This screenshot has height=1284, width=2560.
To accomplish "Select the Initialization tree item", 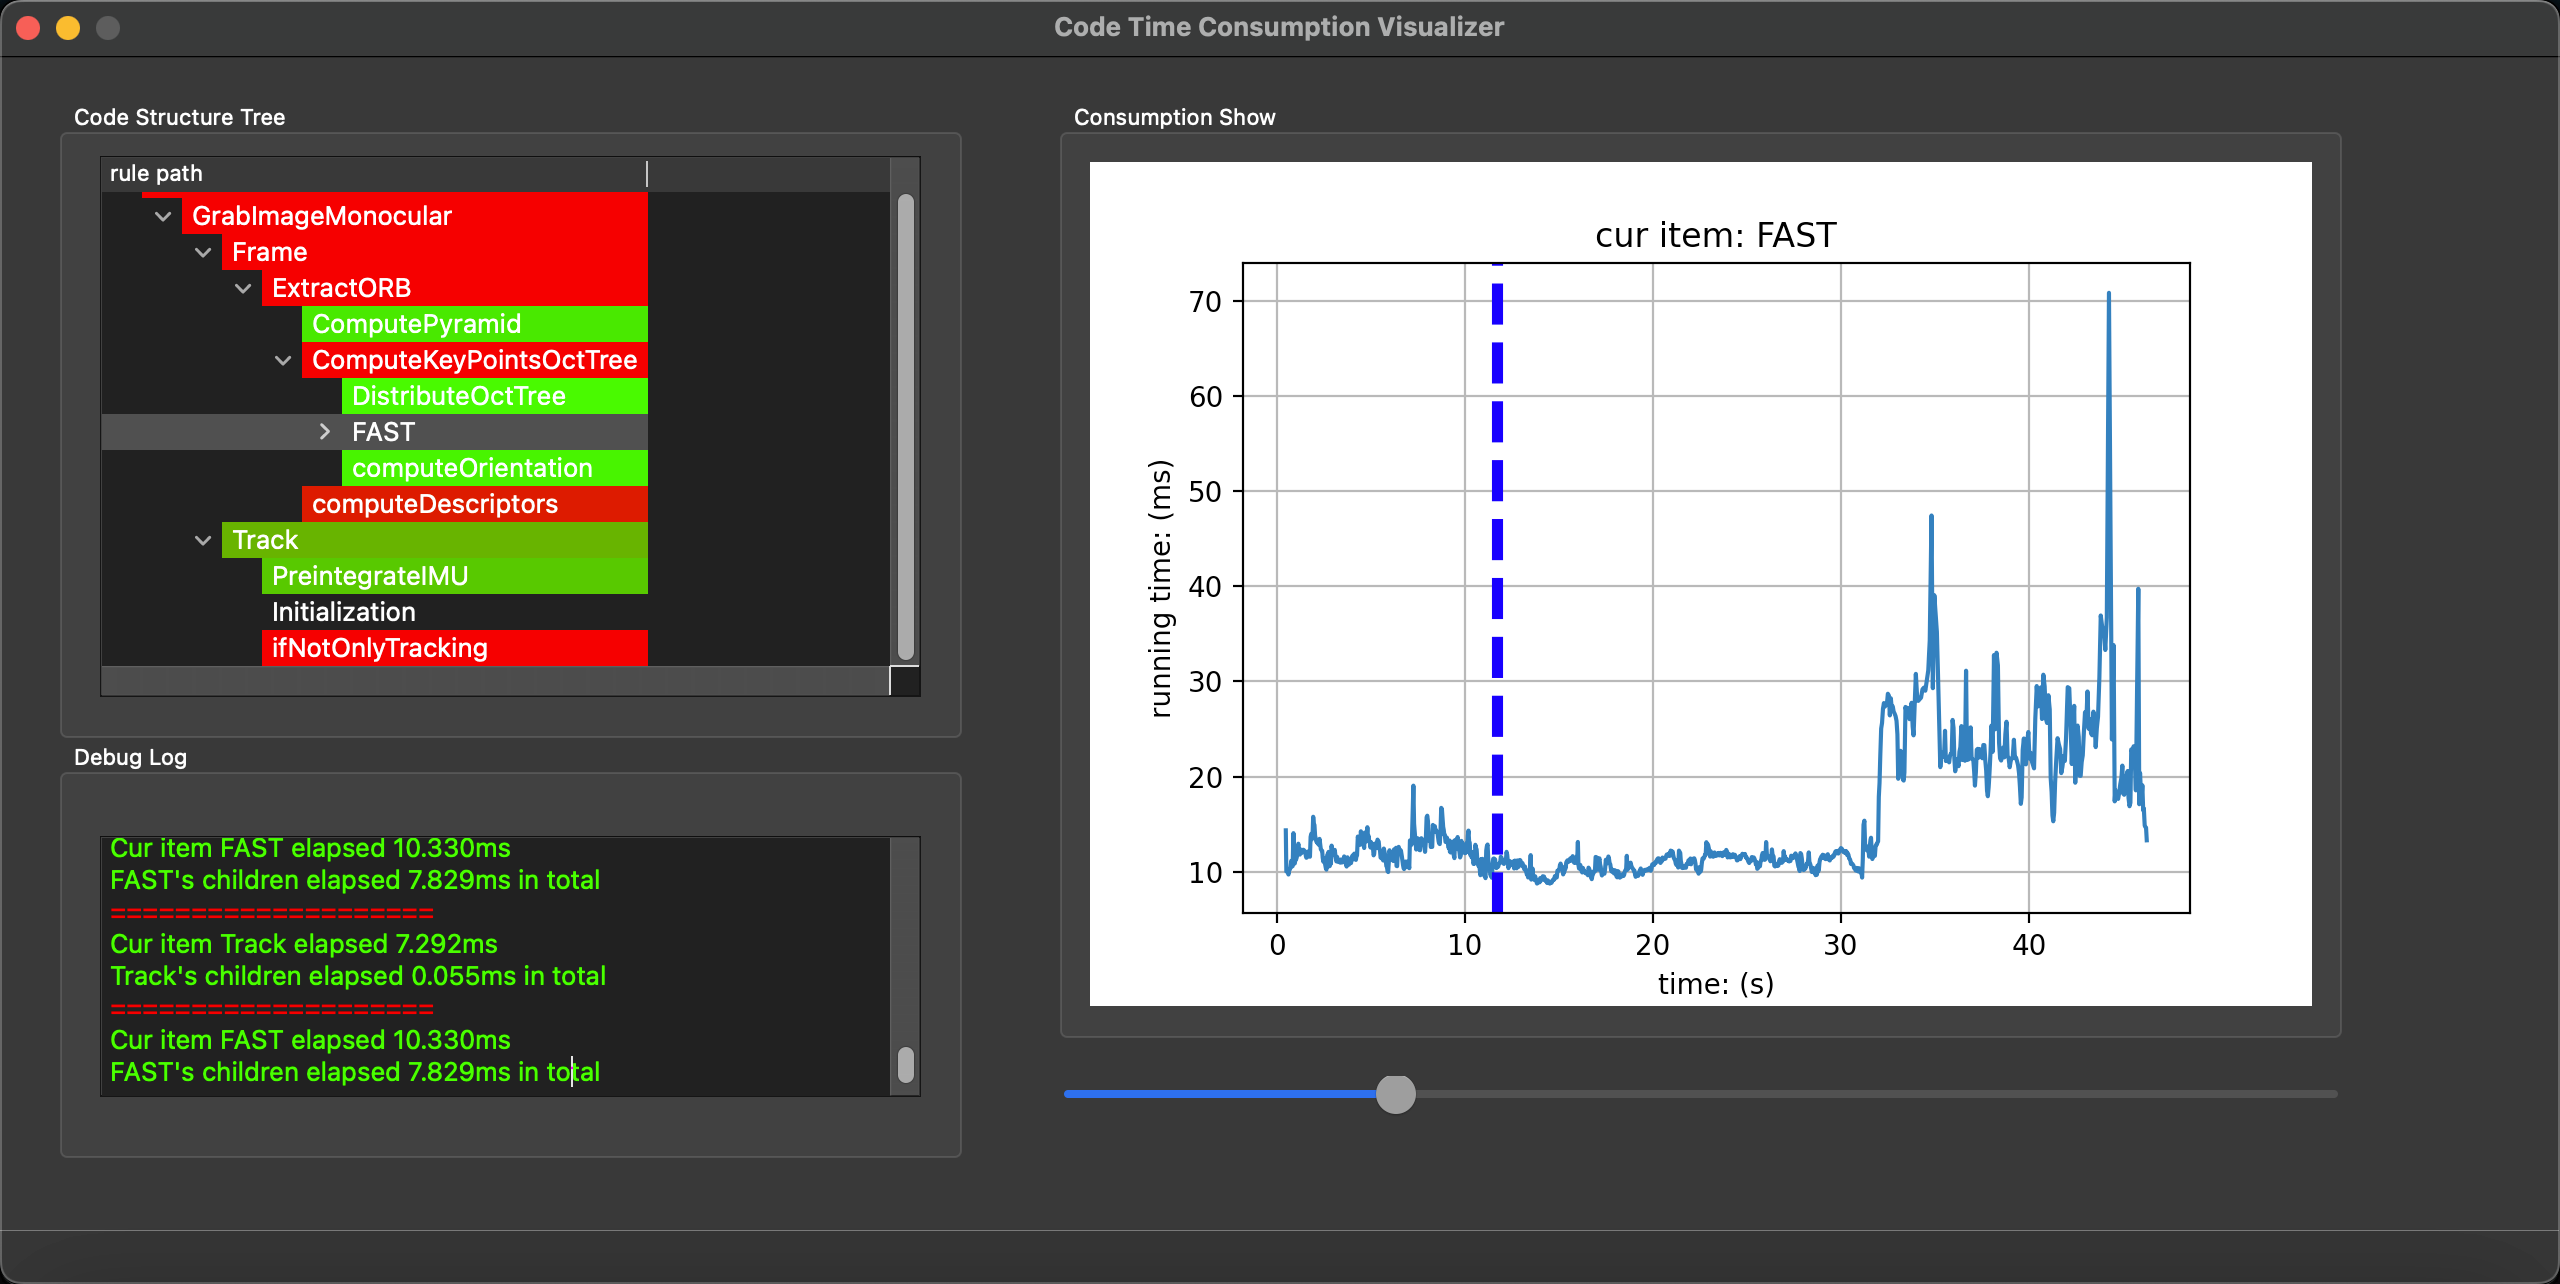I will coord(455,612).
